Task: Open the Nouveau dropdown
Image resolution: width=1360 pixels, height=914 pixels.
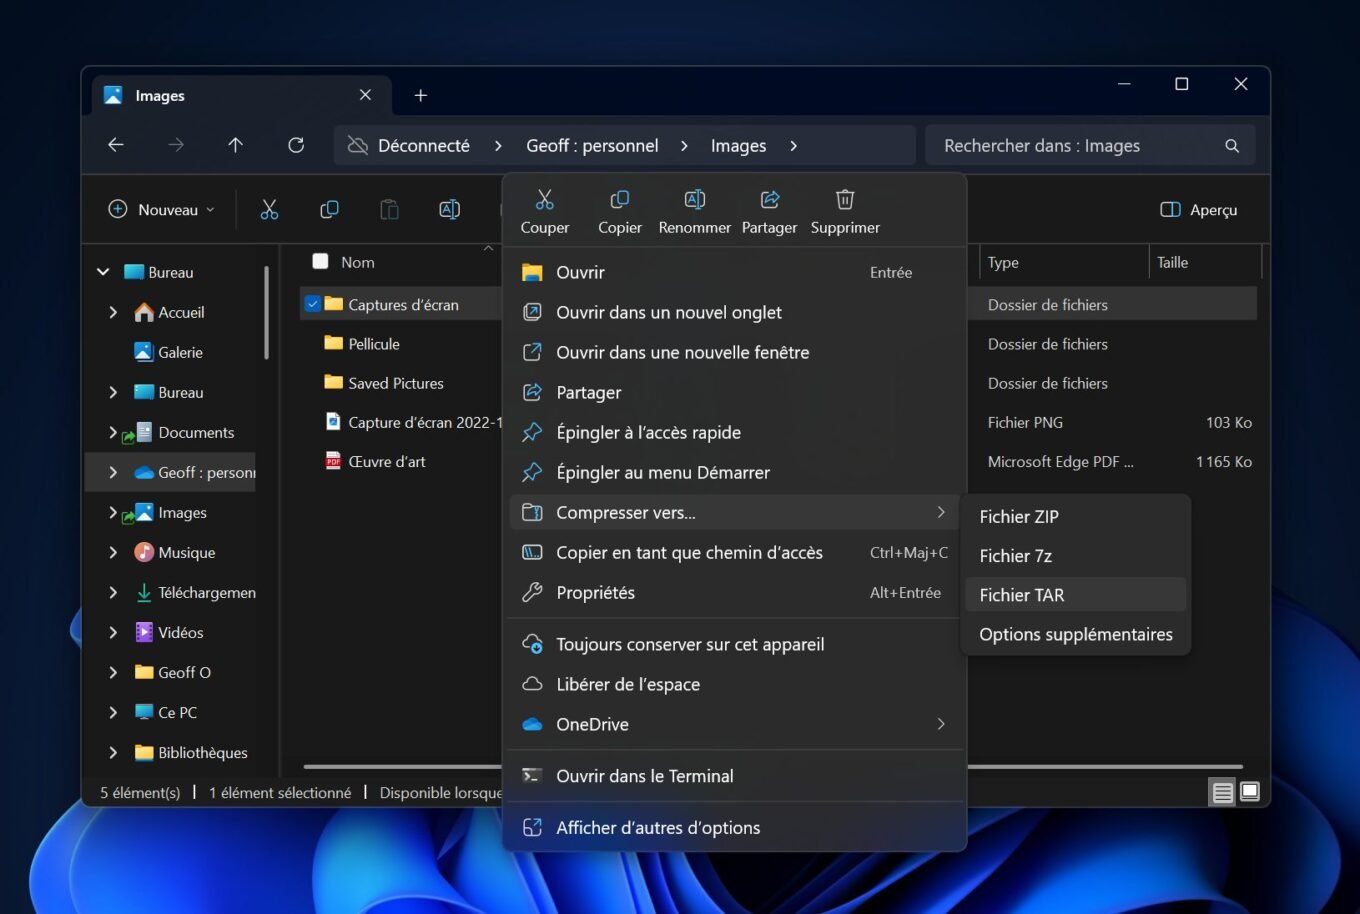Action: point(161,210)
